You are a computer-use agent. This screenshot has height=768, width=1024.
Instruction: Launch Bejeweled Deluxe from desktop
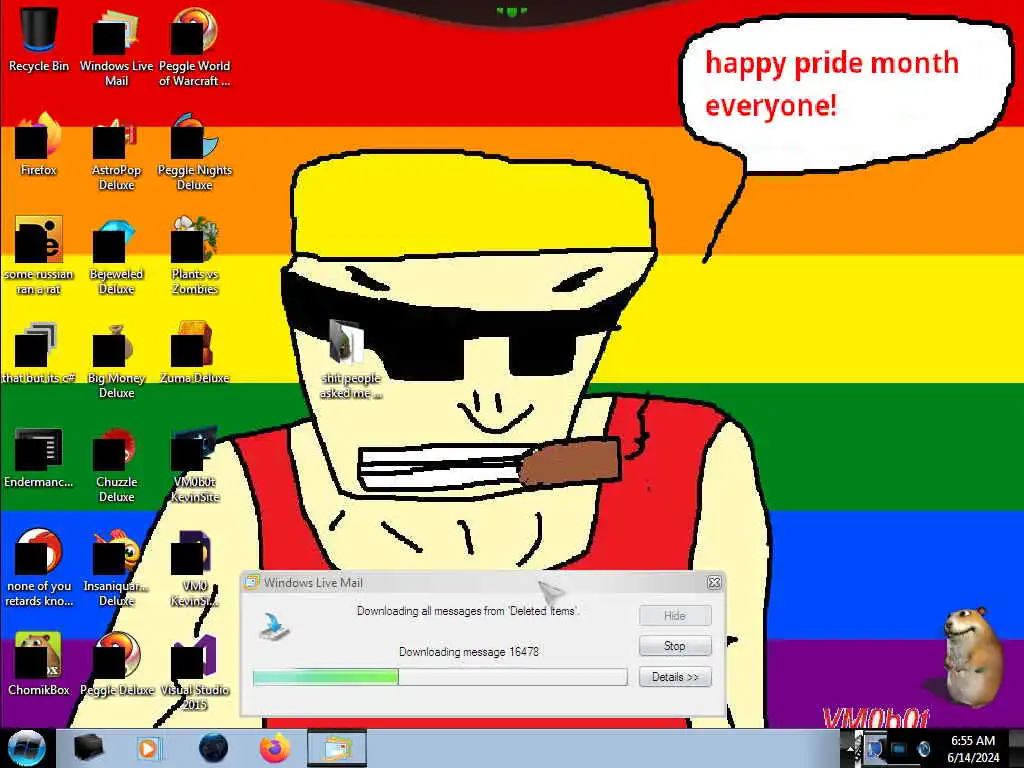(116, 255)
